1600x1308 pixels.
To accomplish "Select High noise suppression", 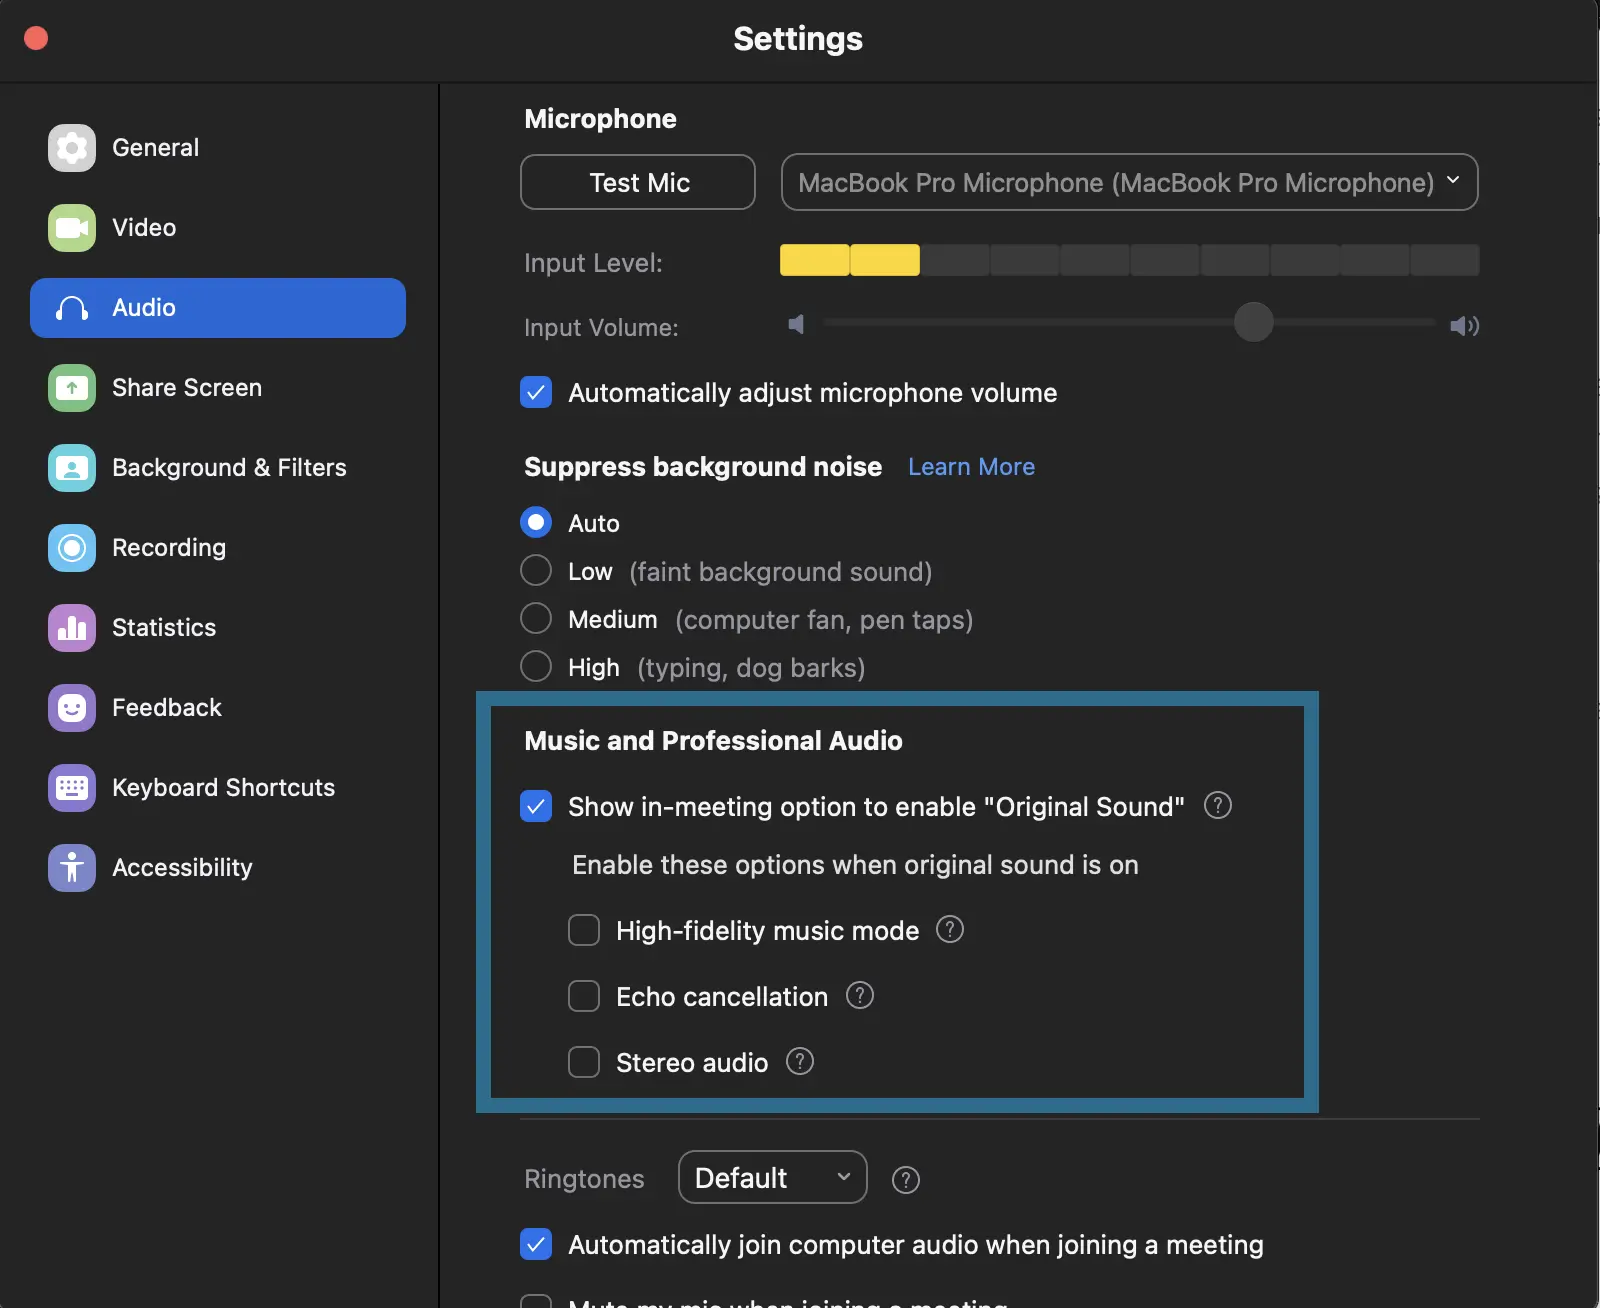I will click(x=536, y=666).
